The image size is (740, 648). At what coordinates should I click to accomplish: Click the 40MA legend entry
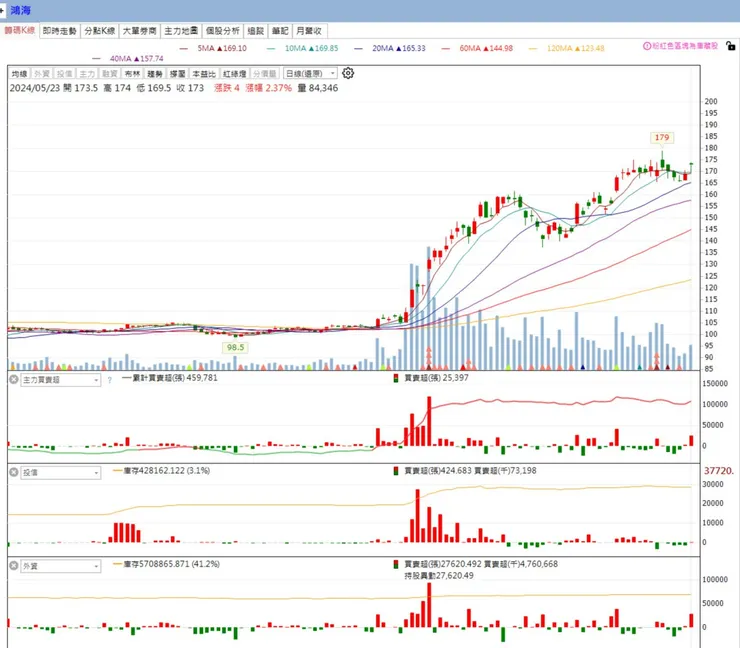(x=128, y=59)
